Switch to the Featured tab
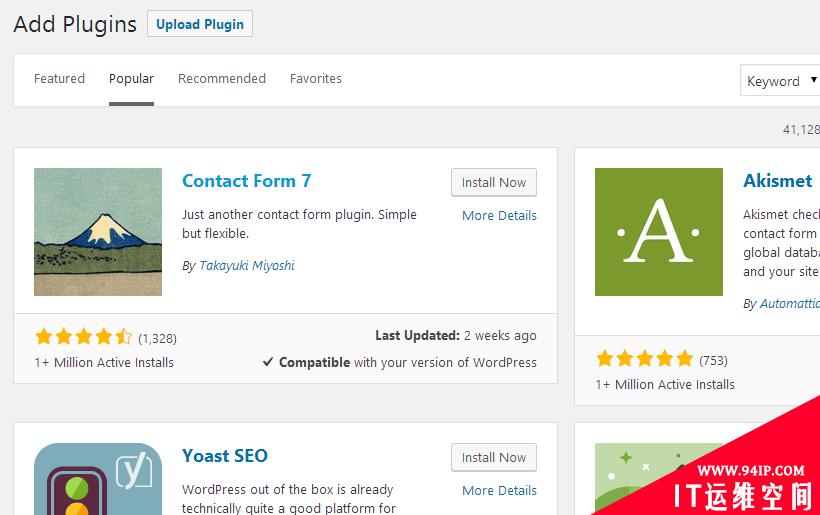Viewport: 820px width, 515px height. click(59, 78)
